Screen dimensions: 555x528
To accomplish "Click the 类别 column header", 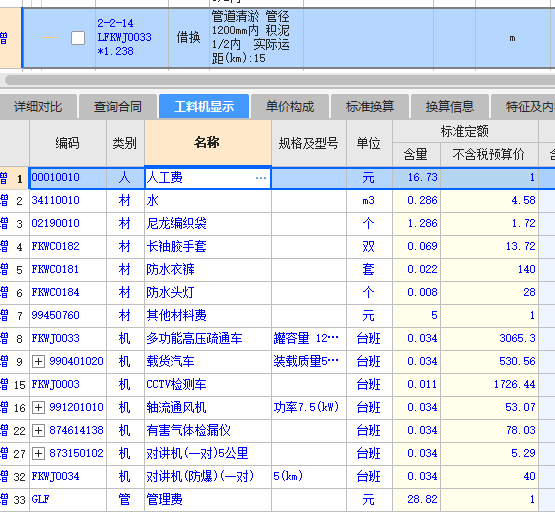I will (125, 143).
